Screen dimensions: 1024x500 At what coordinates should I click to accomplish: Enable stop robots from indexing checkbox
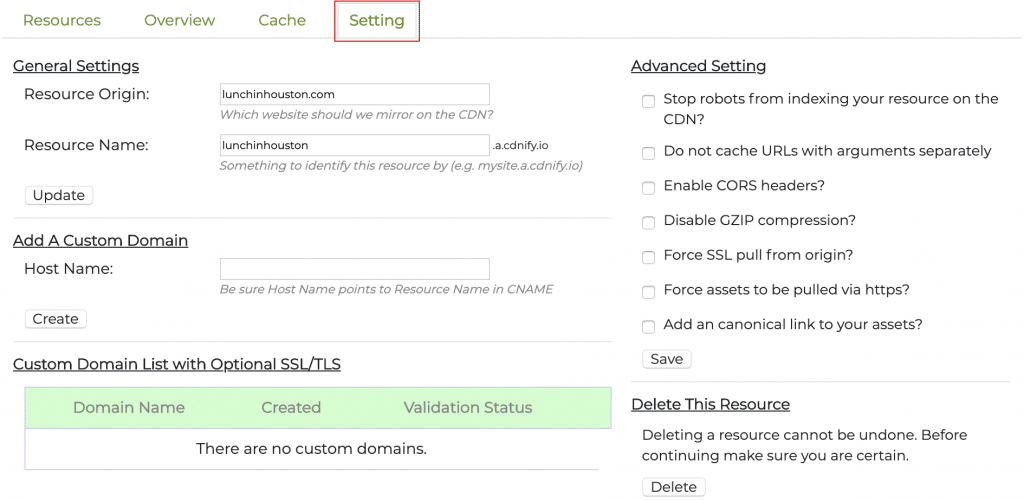[649, 101]
